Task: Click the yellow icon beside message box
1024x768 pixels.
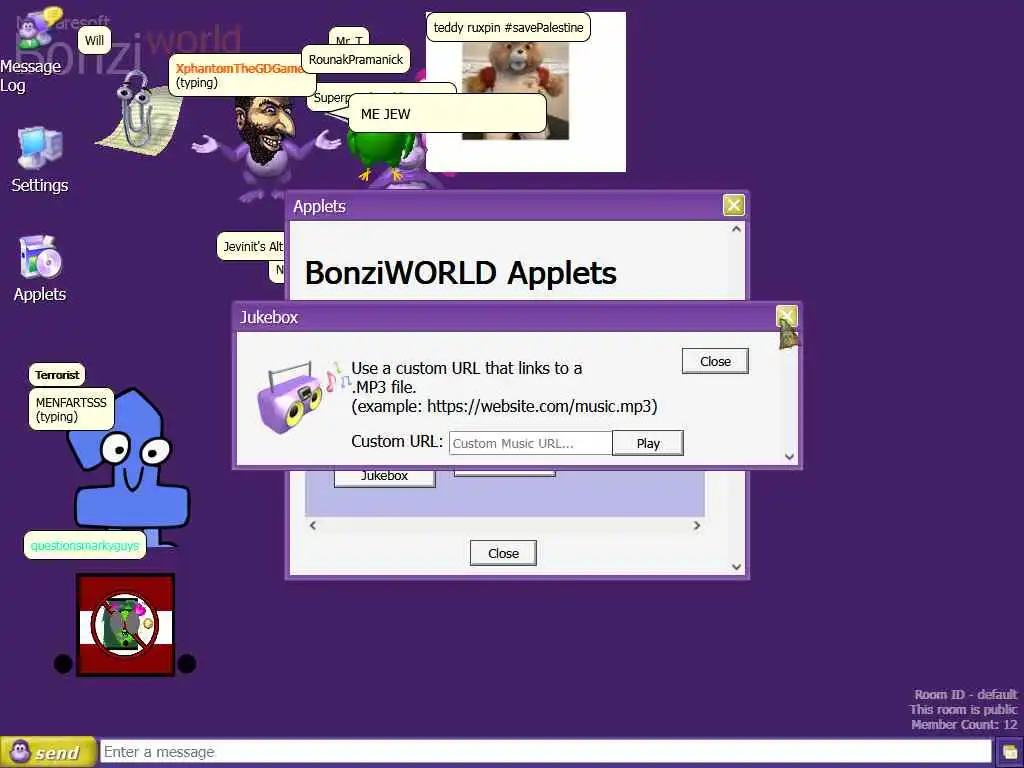Action: pos(1010,753)
